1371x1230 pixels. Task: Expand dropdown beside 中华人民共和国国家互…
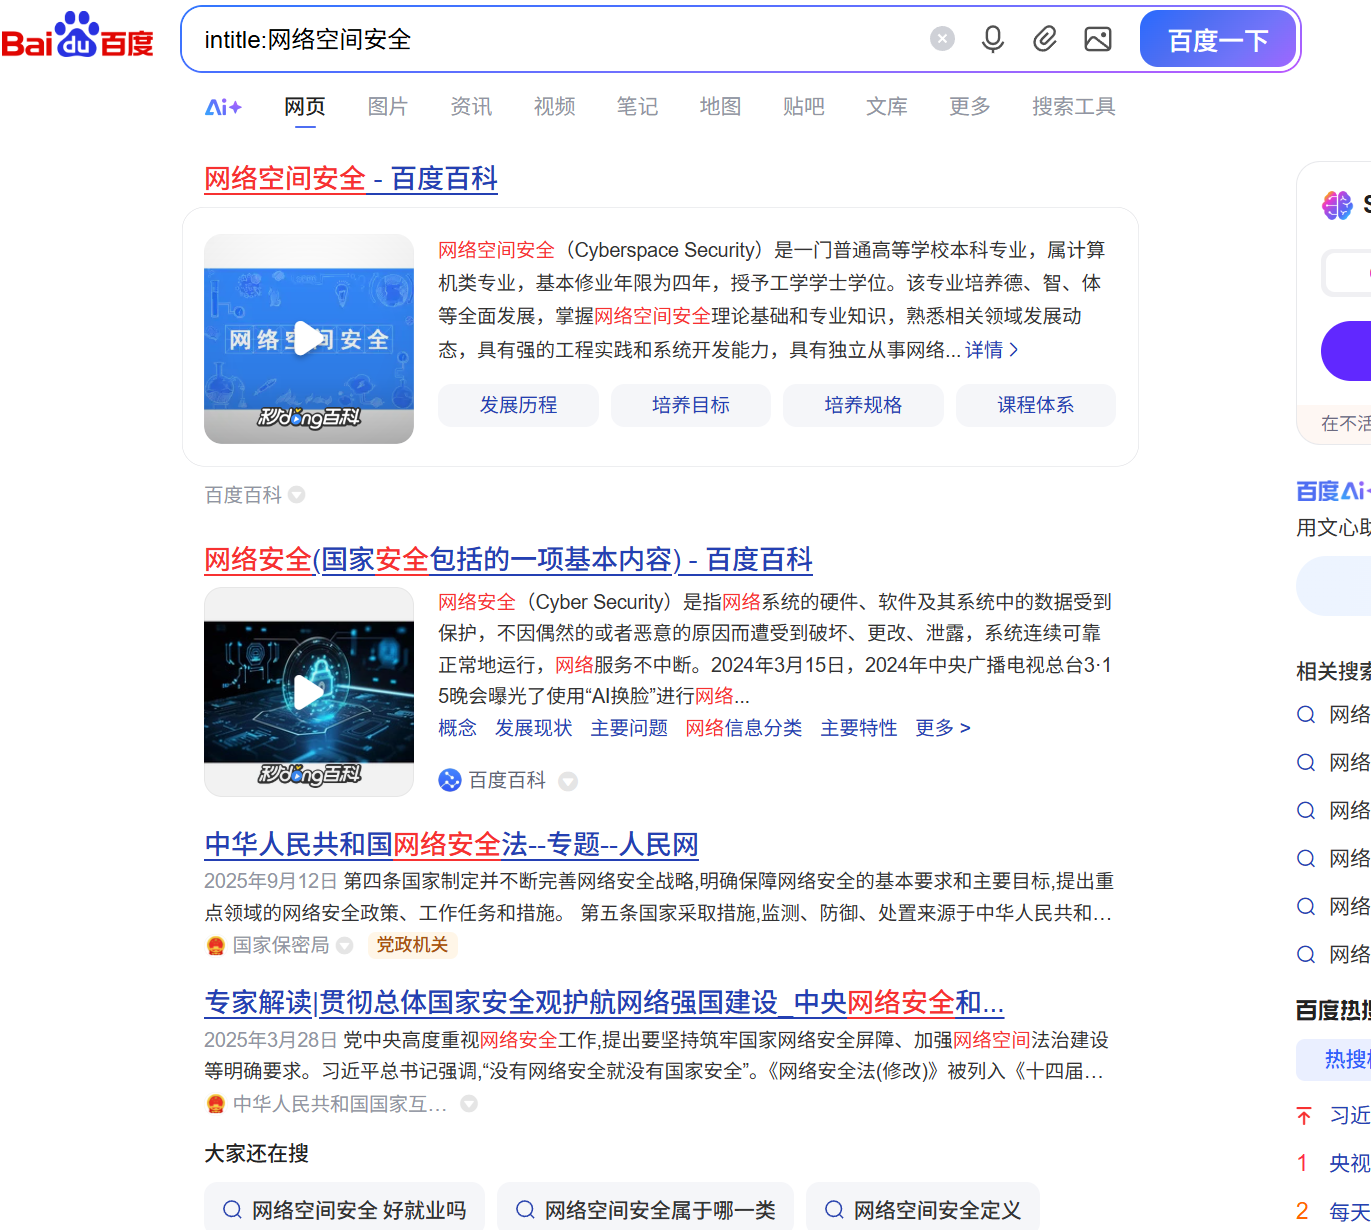coord(469,1104)
